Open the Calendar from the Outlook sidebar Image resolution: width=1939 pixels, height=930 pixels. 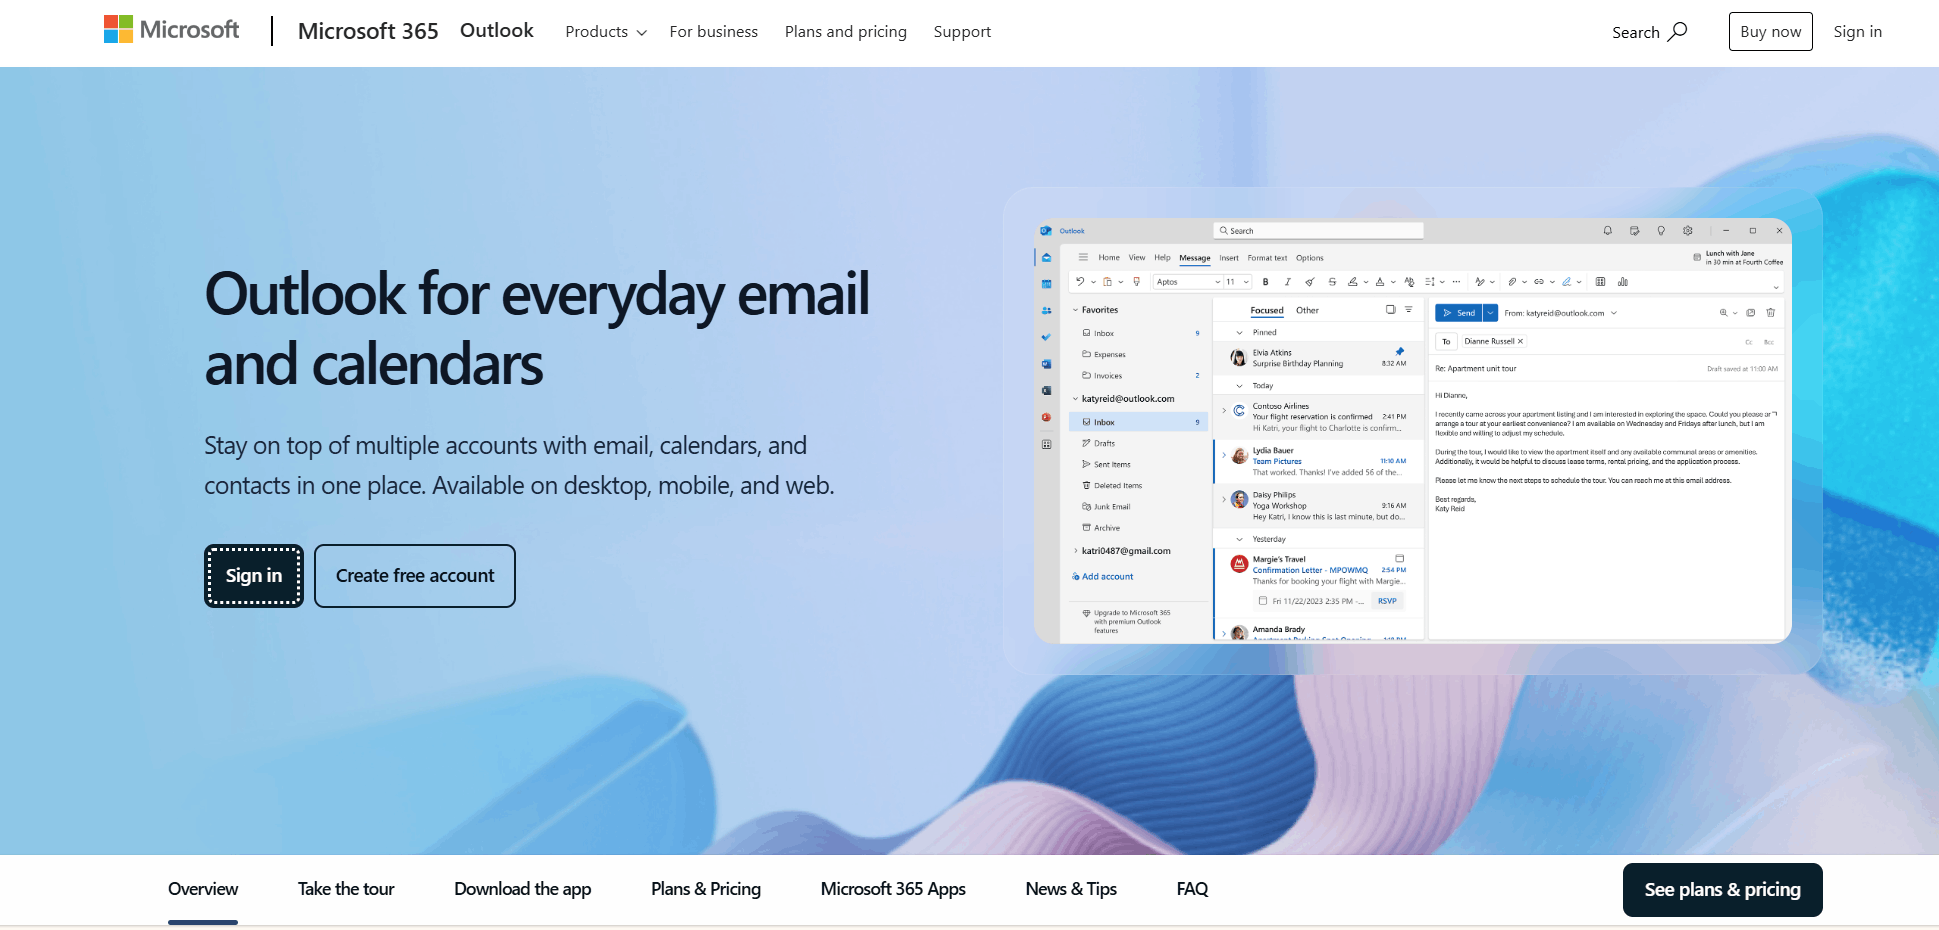[1046, 284]
